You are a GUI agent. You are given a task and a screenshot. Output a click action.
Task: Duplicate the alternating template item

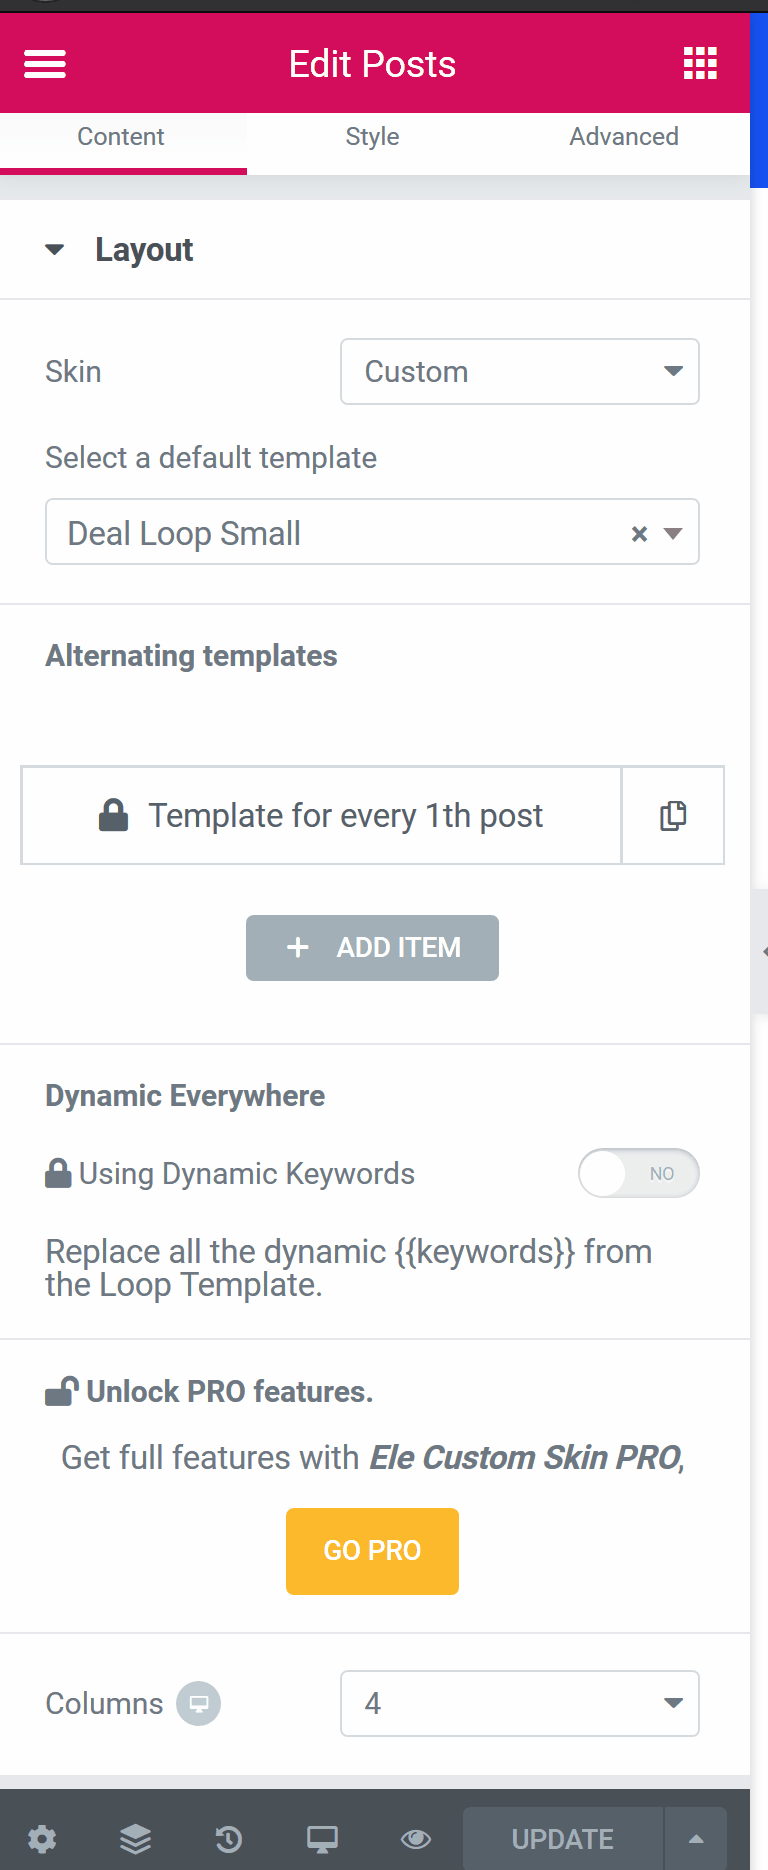[672, 815]
